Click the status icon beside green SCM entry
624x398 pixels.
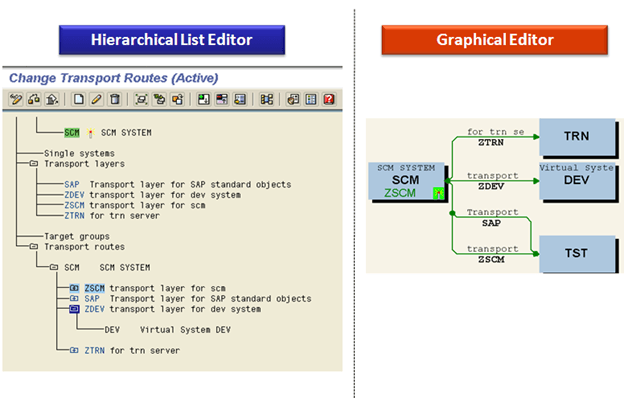coord(90,133)
